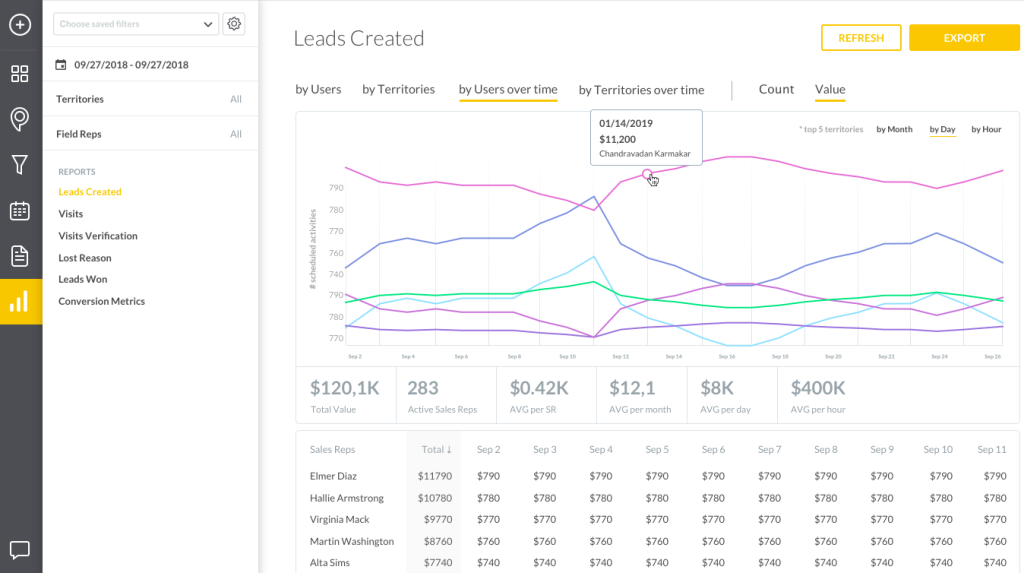Switch chart granularity to by Hour
The width and height of the screenshot is (1024, 573).
pyautogui.click(x=986, y=129)
